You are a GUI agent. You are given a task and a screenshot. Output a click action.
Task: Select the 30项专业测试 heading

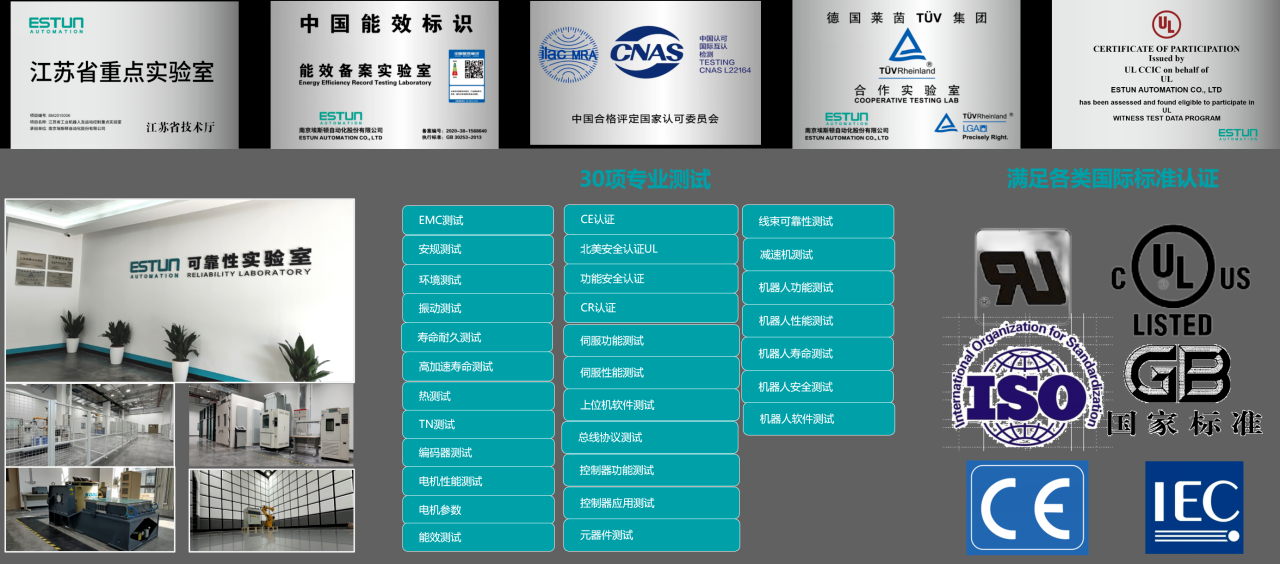click(645, 180)
